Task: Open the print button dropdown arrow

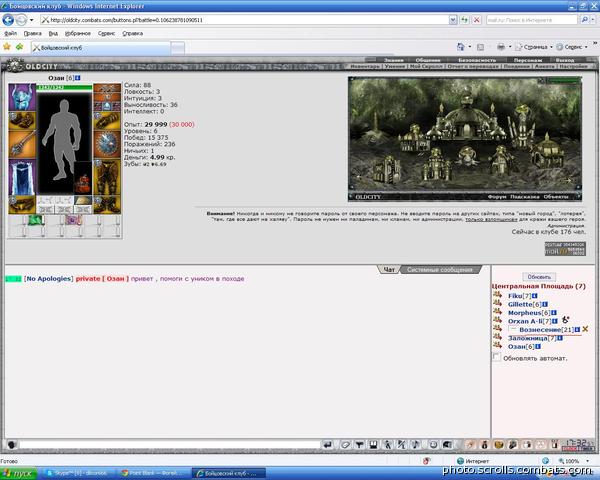Action: (x=510, y=47)
